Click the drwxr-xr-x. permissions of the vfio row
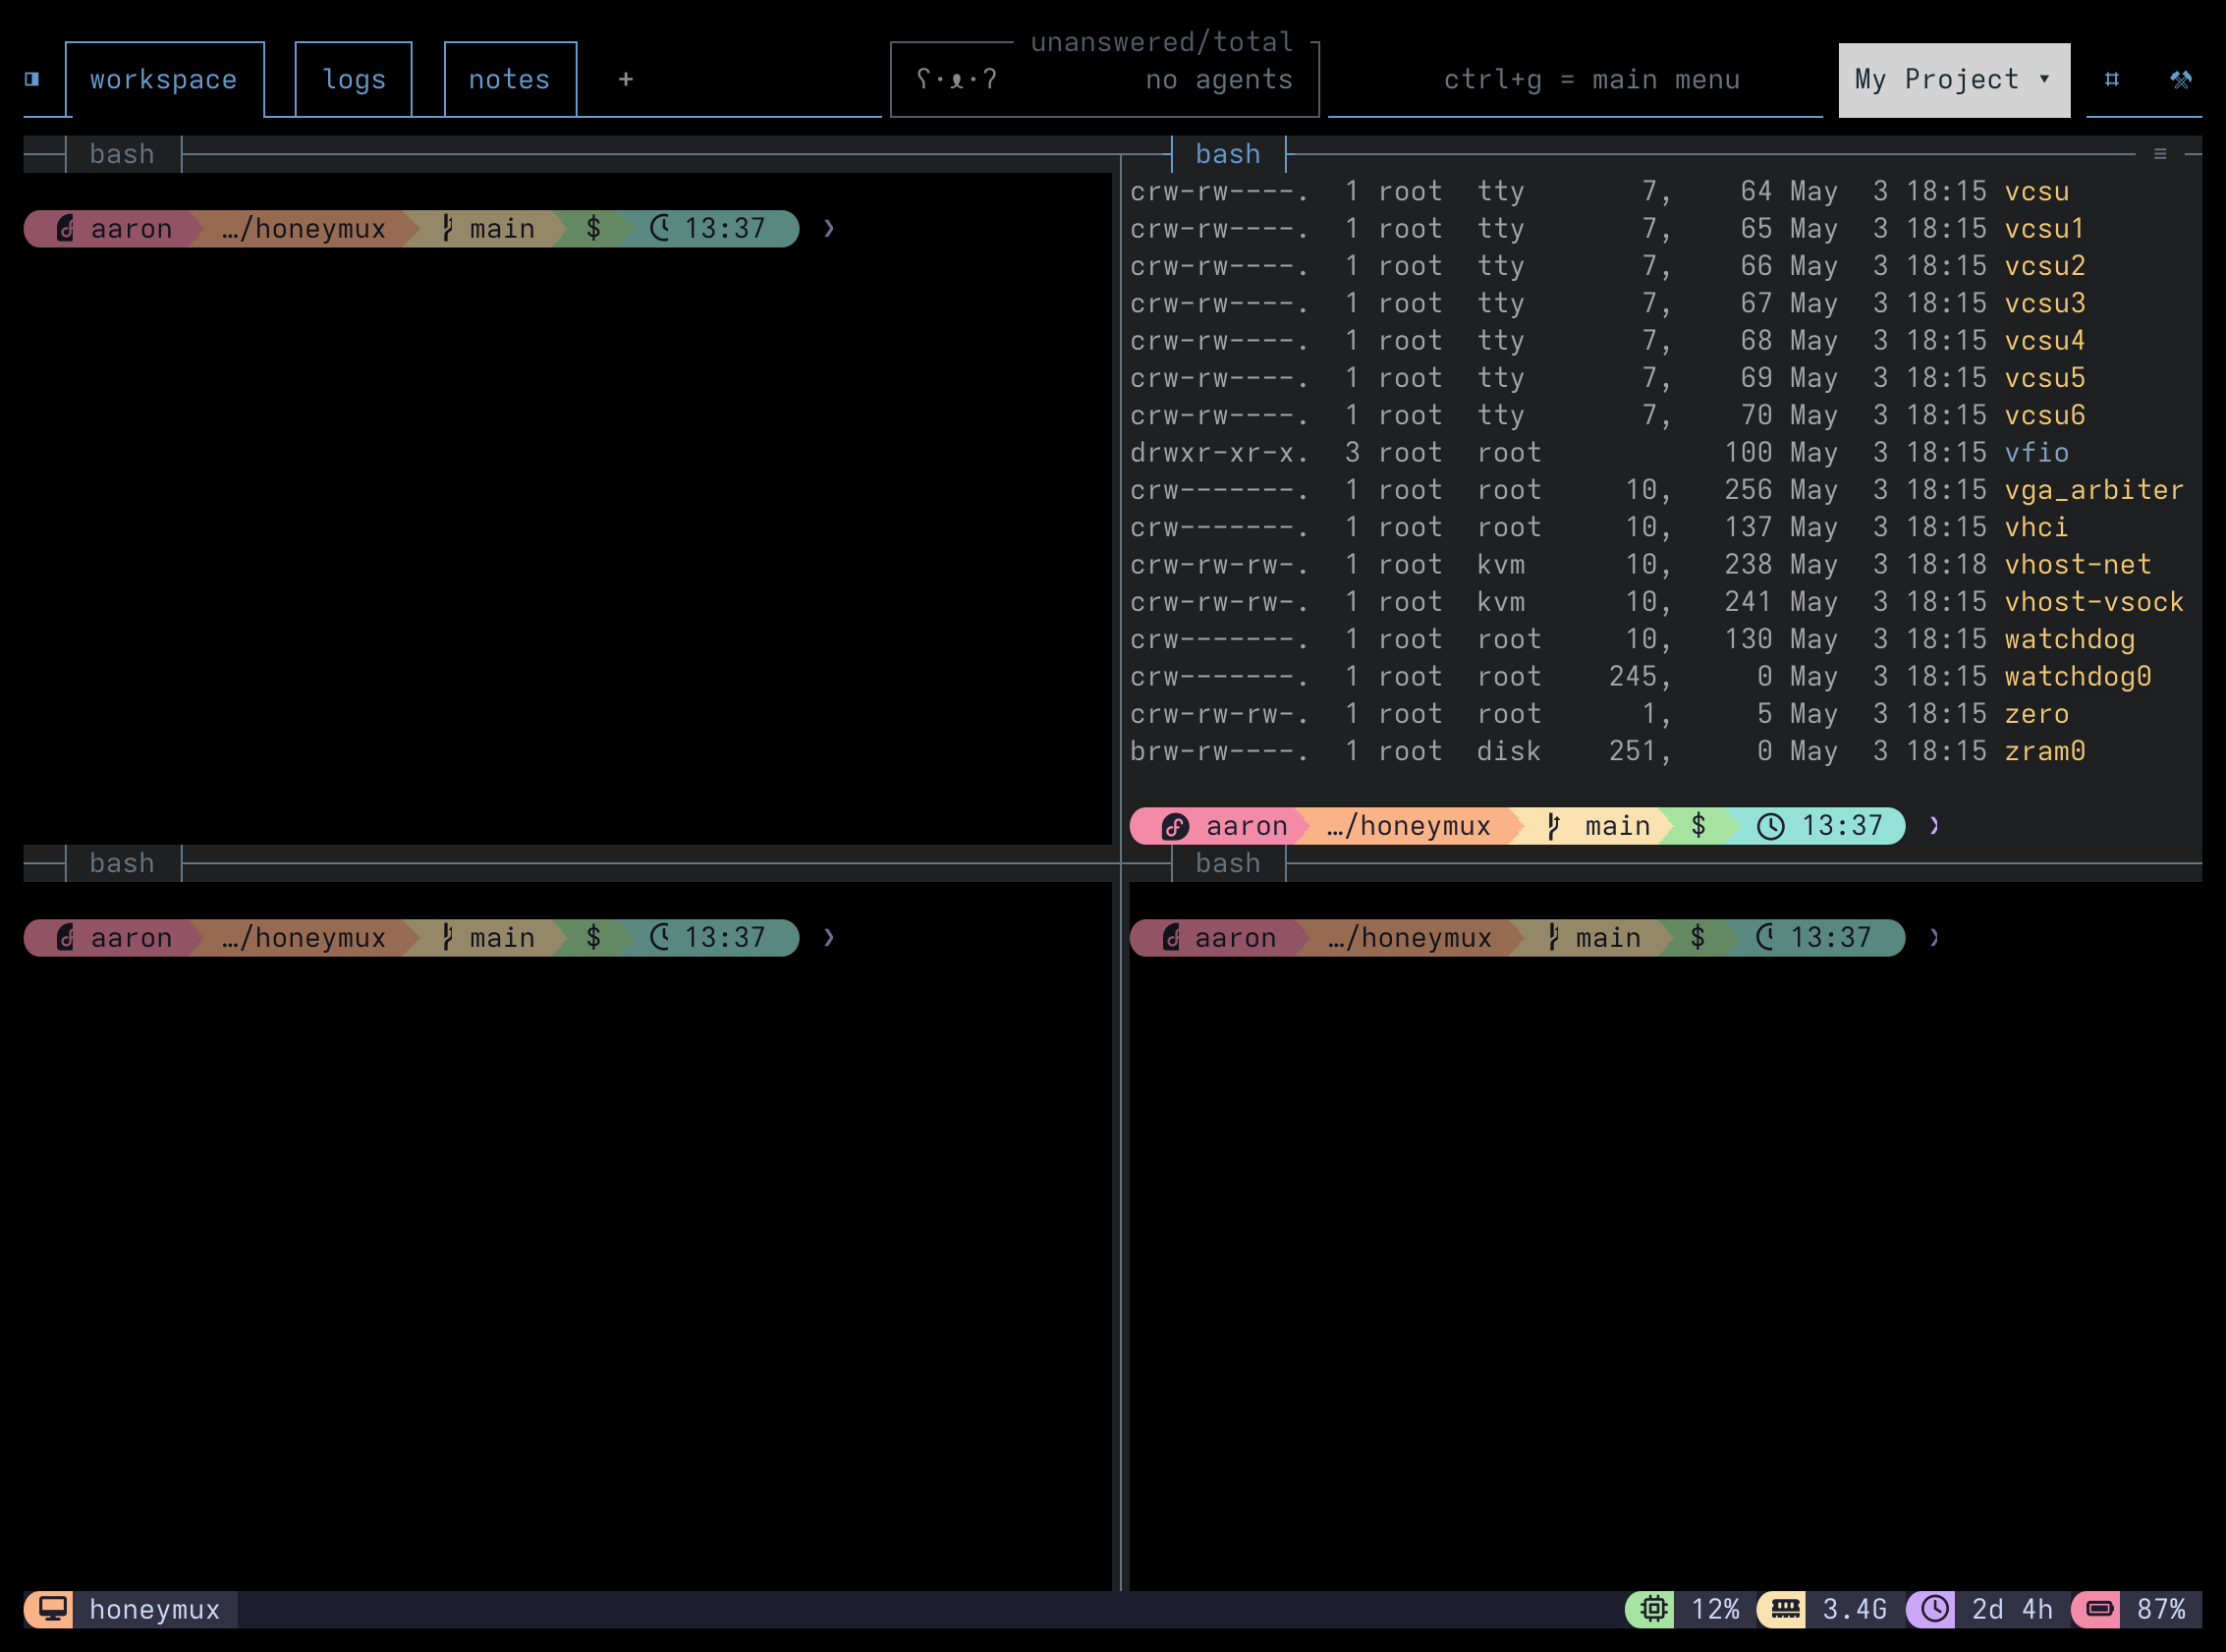Image resolution: width=2226 pixels, height=1652 pixels. coord(1219,453)
